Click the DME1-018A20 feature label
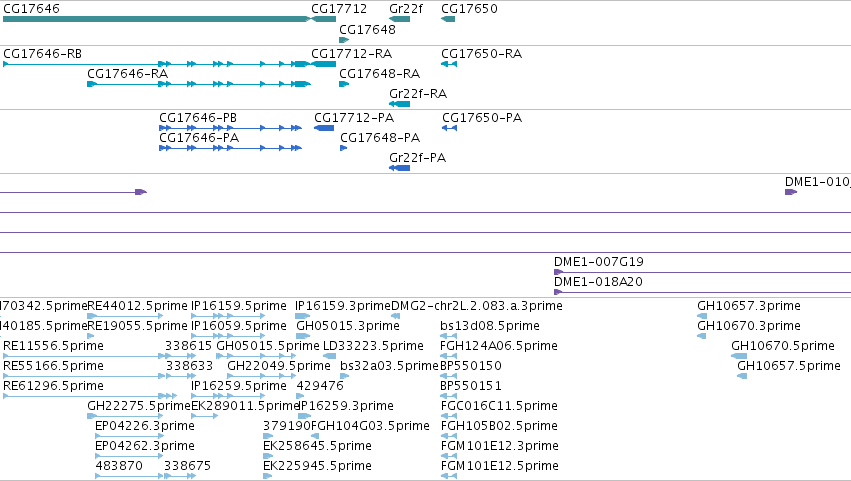 (x=599, y=282)
